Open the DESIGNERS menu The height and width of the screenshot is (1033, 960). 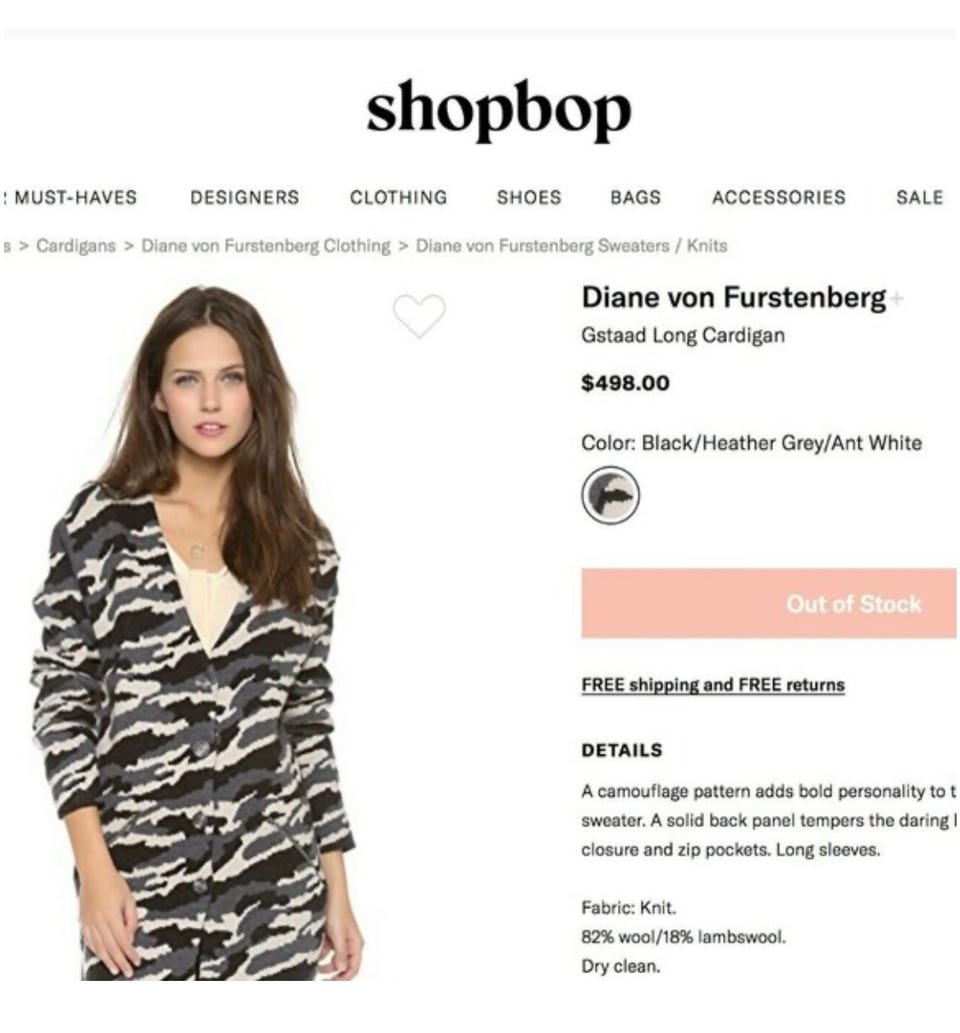tap(244, 197)
